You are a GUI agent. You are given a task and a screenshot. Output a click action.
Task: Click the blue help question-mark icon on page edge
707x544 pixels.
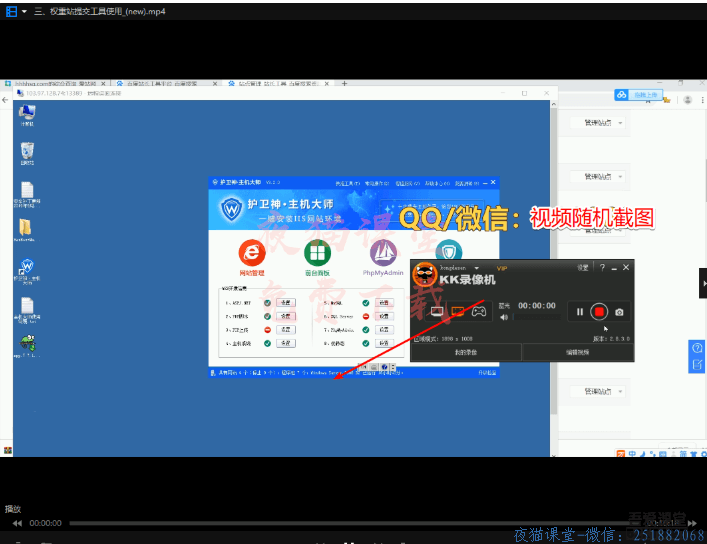point(697,348)
